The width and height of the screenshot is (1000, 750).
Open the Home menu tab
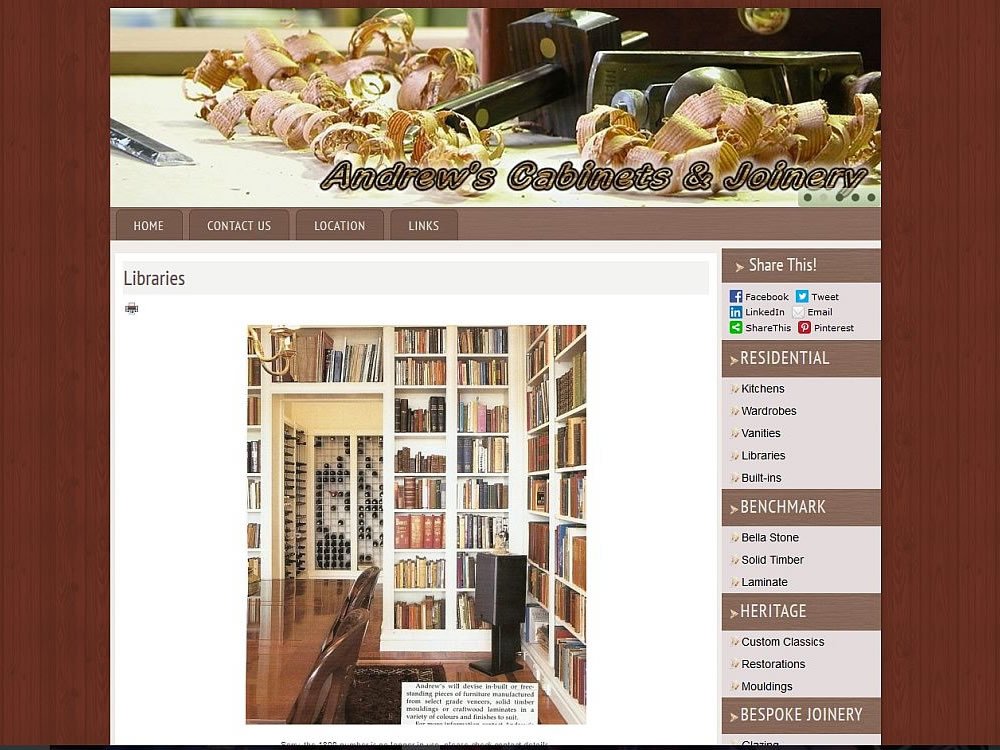(148, 226)
